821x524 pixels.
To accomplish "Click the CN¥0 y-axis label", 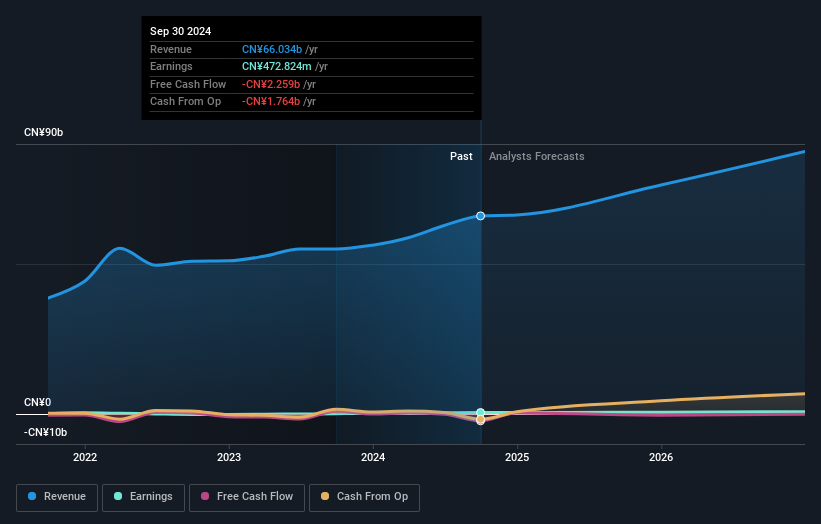I will click(x=38, y=403).
